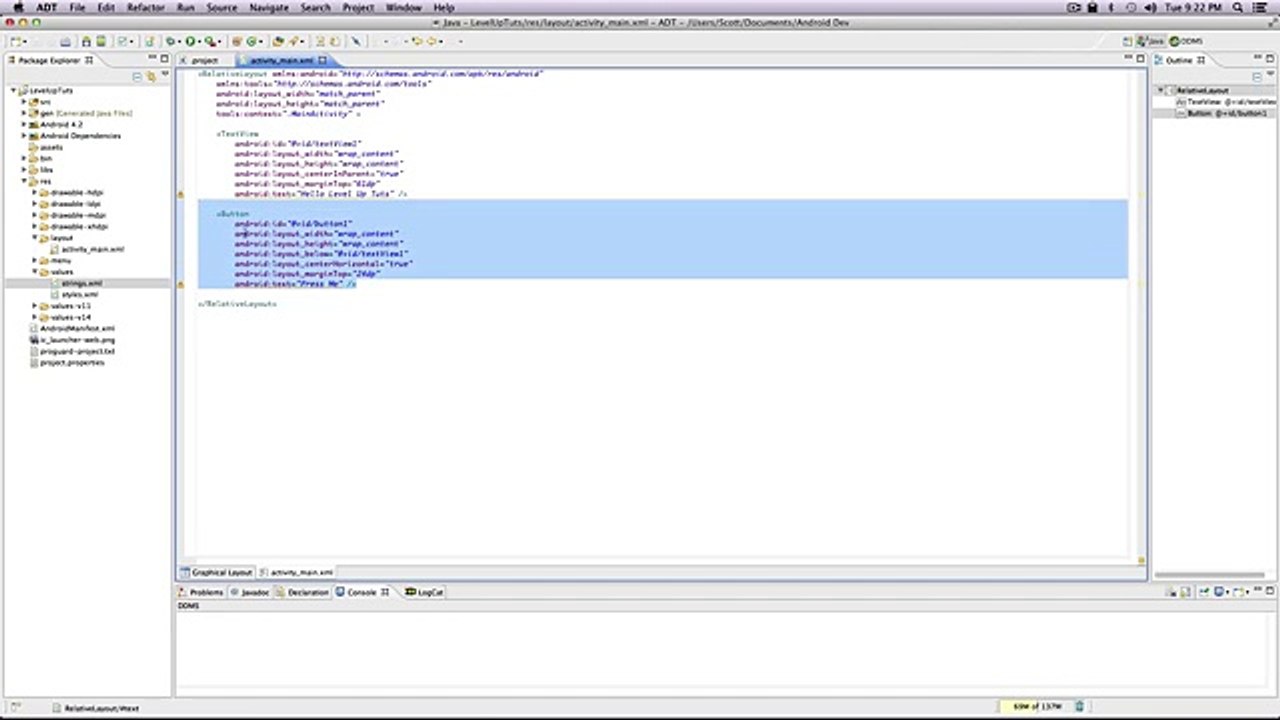Viewport: 1280px width, 720px height.
Task: Open the Android SDK Manager icon
Action: click(x=86, y=42)
